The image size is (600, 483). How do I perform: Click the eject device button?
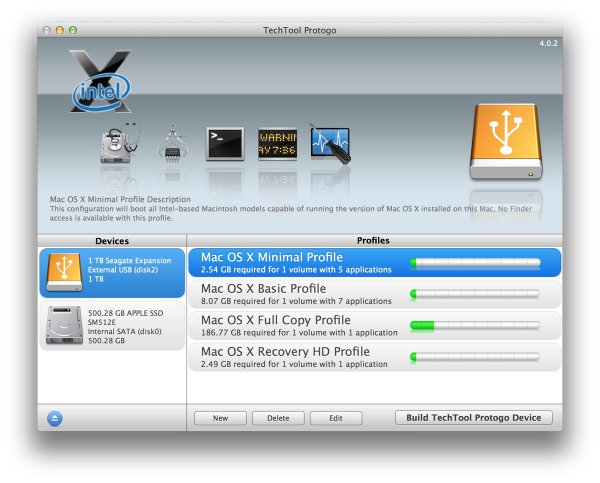pyautogui.click(x=55, y=418)
